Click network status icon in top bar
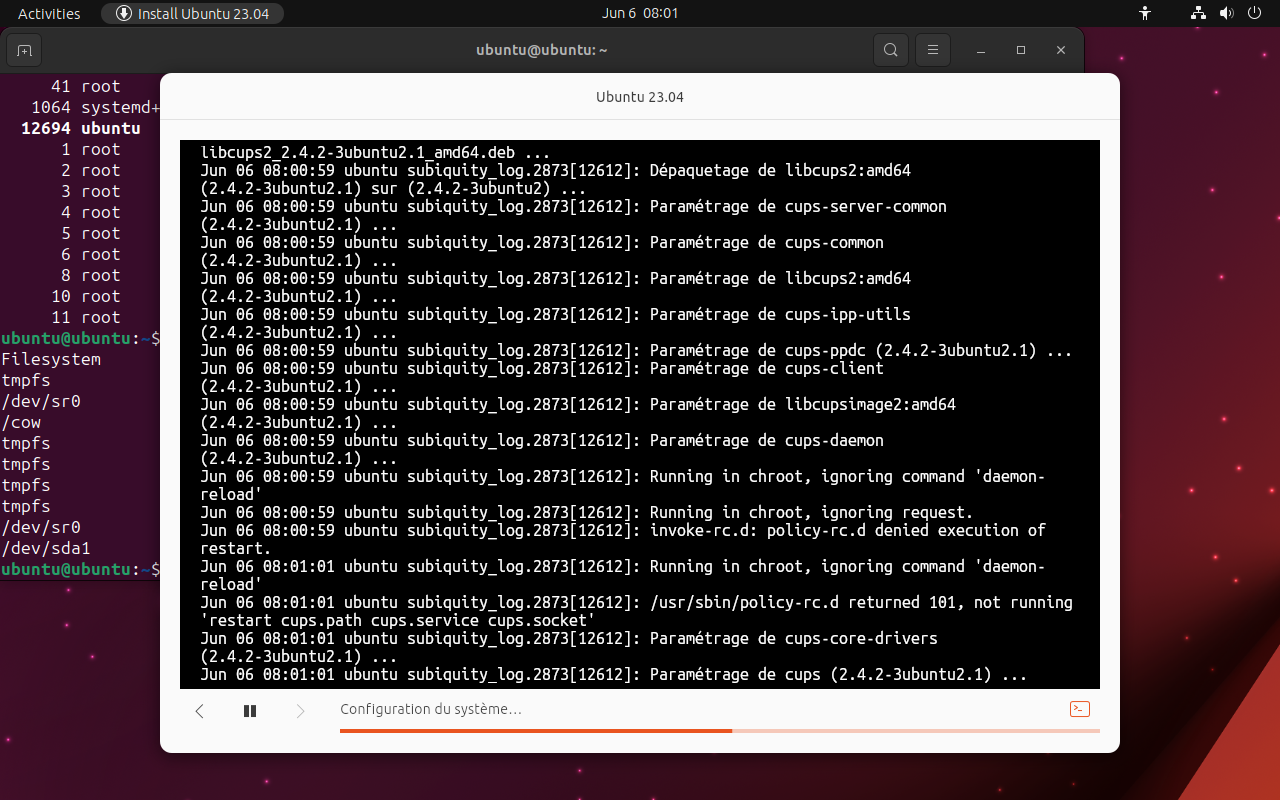The width and height of the screenshot is (1280, 800). click(1199, 13)
